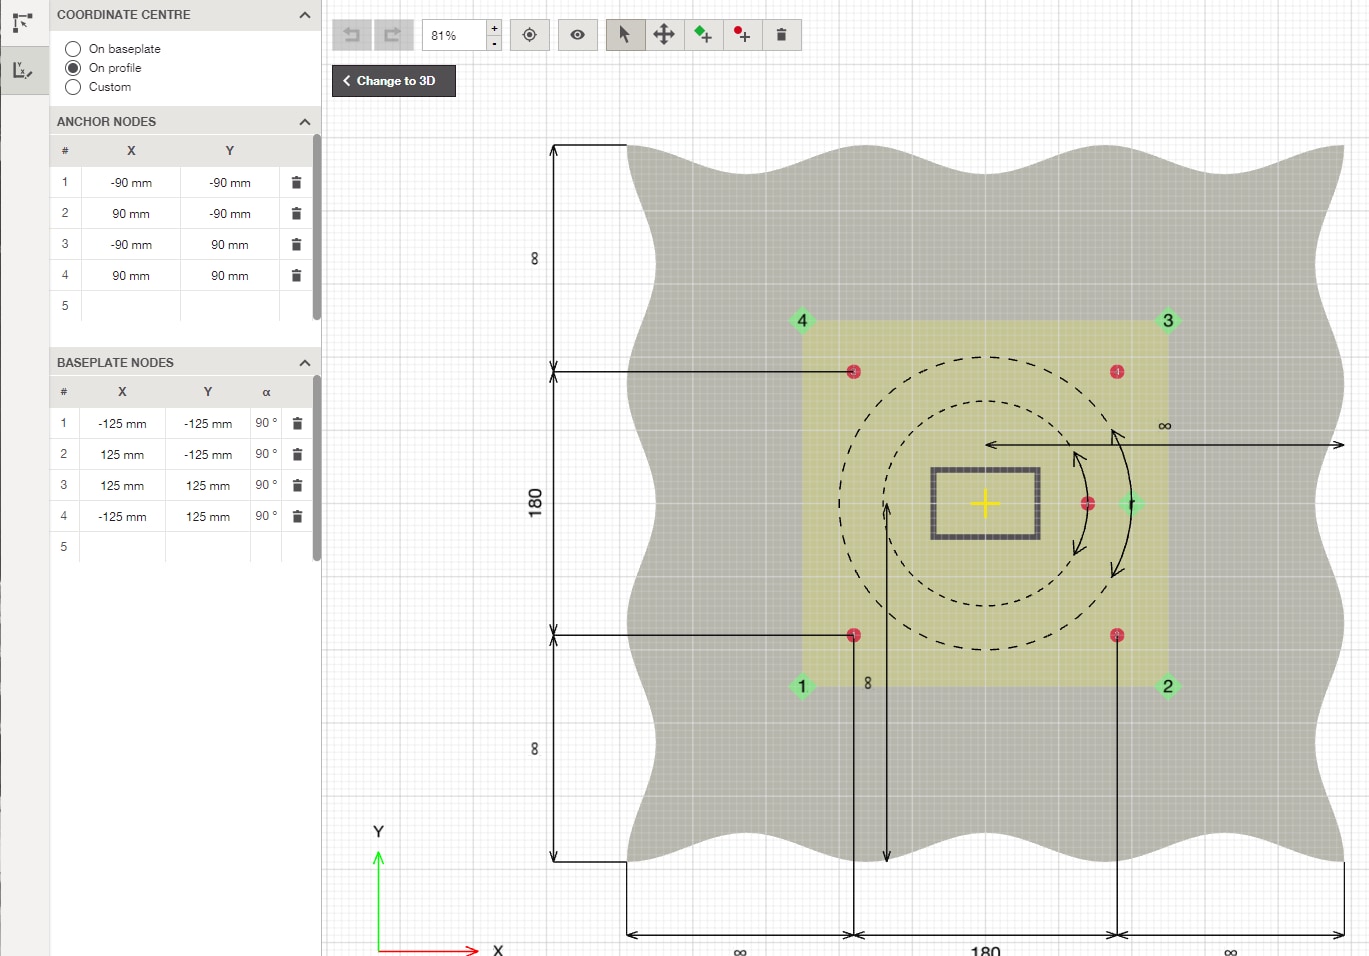Edit the zoom percentage value field
Image resolution: width=1369 pixels, height=956 pixels.
[x=455, y=34]
